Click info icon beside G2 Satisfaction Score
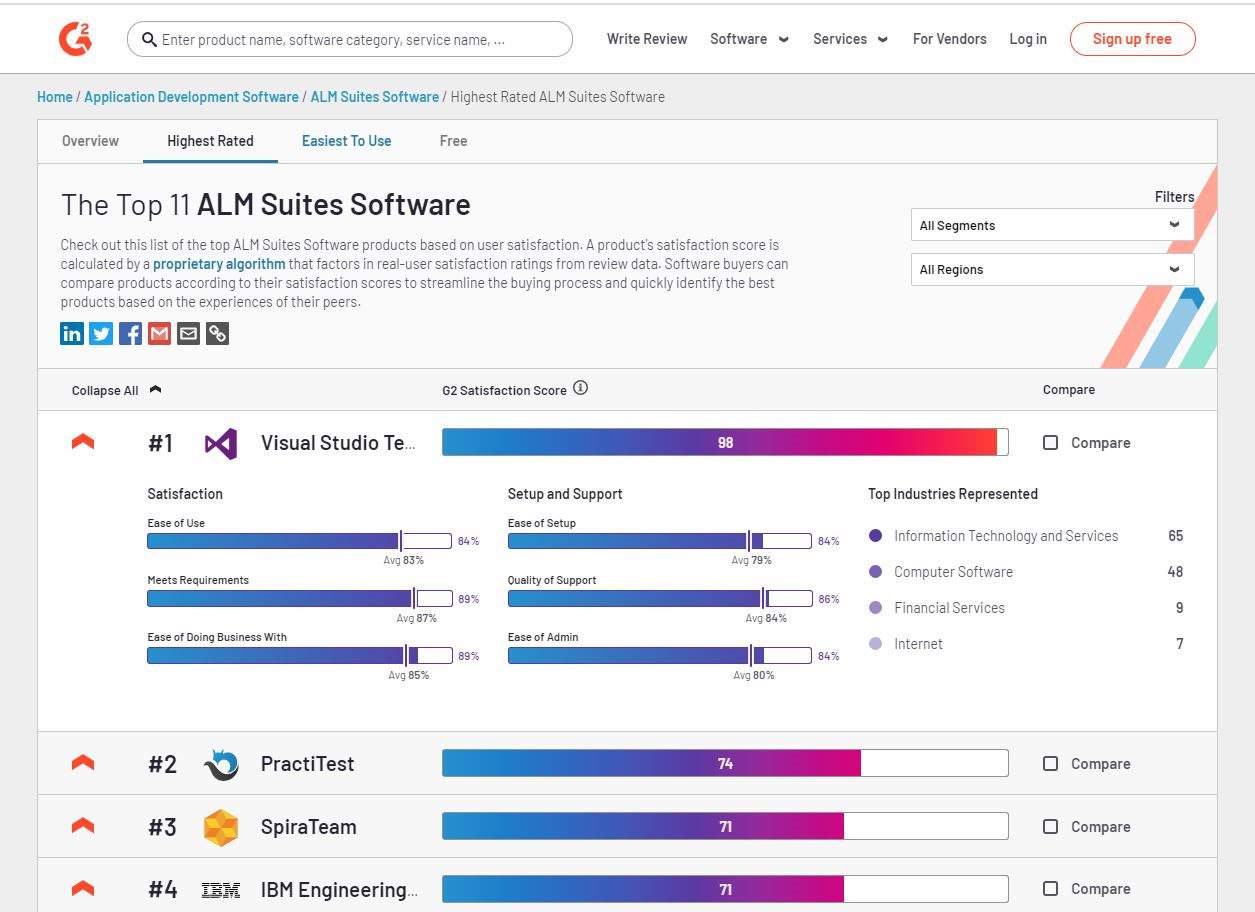 pyautogui.click(x=580, y=388)
